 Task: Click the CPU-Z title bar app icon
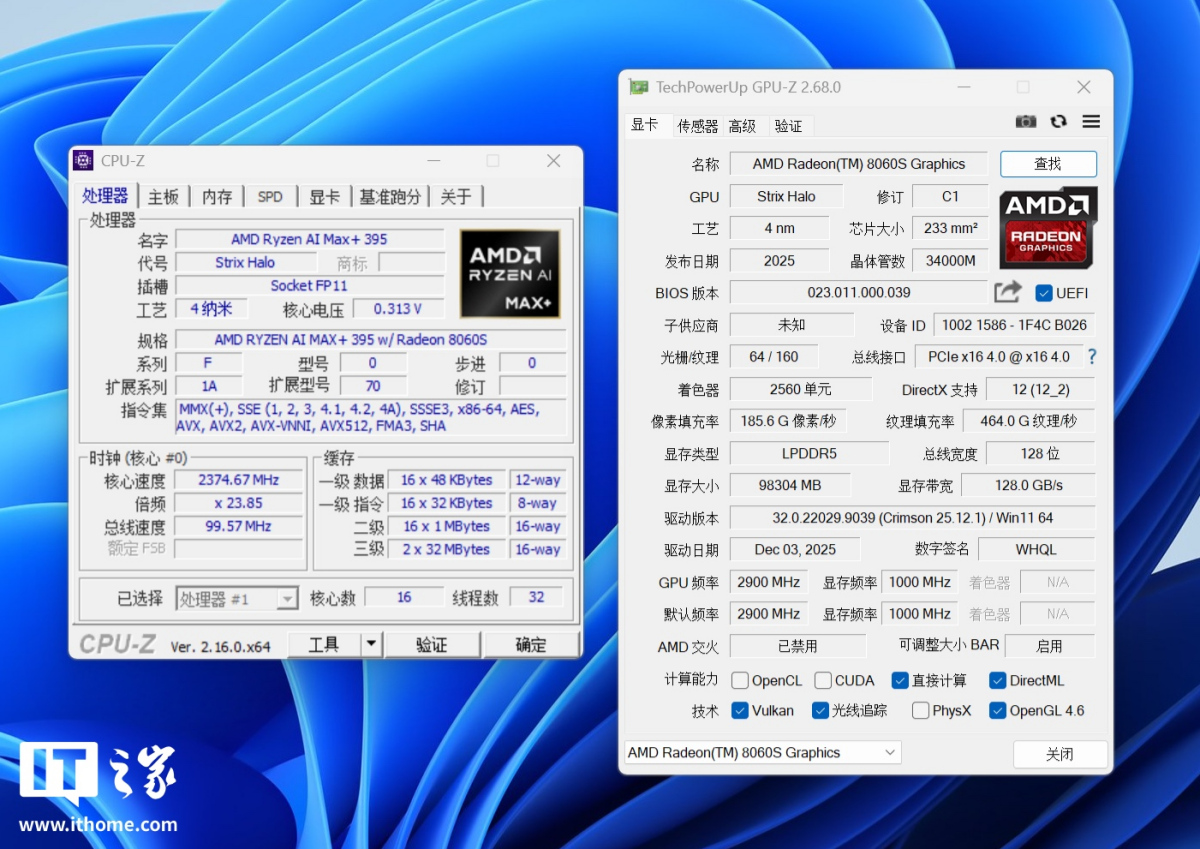point(84,161)
